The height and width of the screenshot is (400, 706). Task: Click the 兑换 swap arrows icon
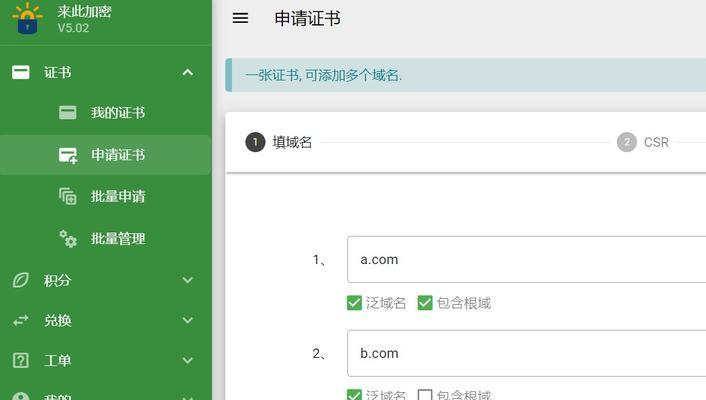click(21, 320)
